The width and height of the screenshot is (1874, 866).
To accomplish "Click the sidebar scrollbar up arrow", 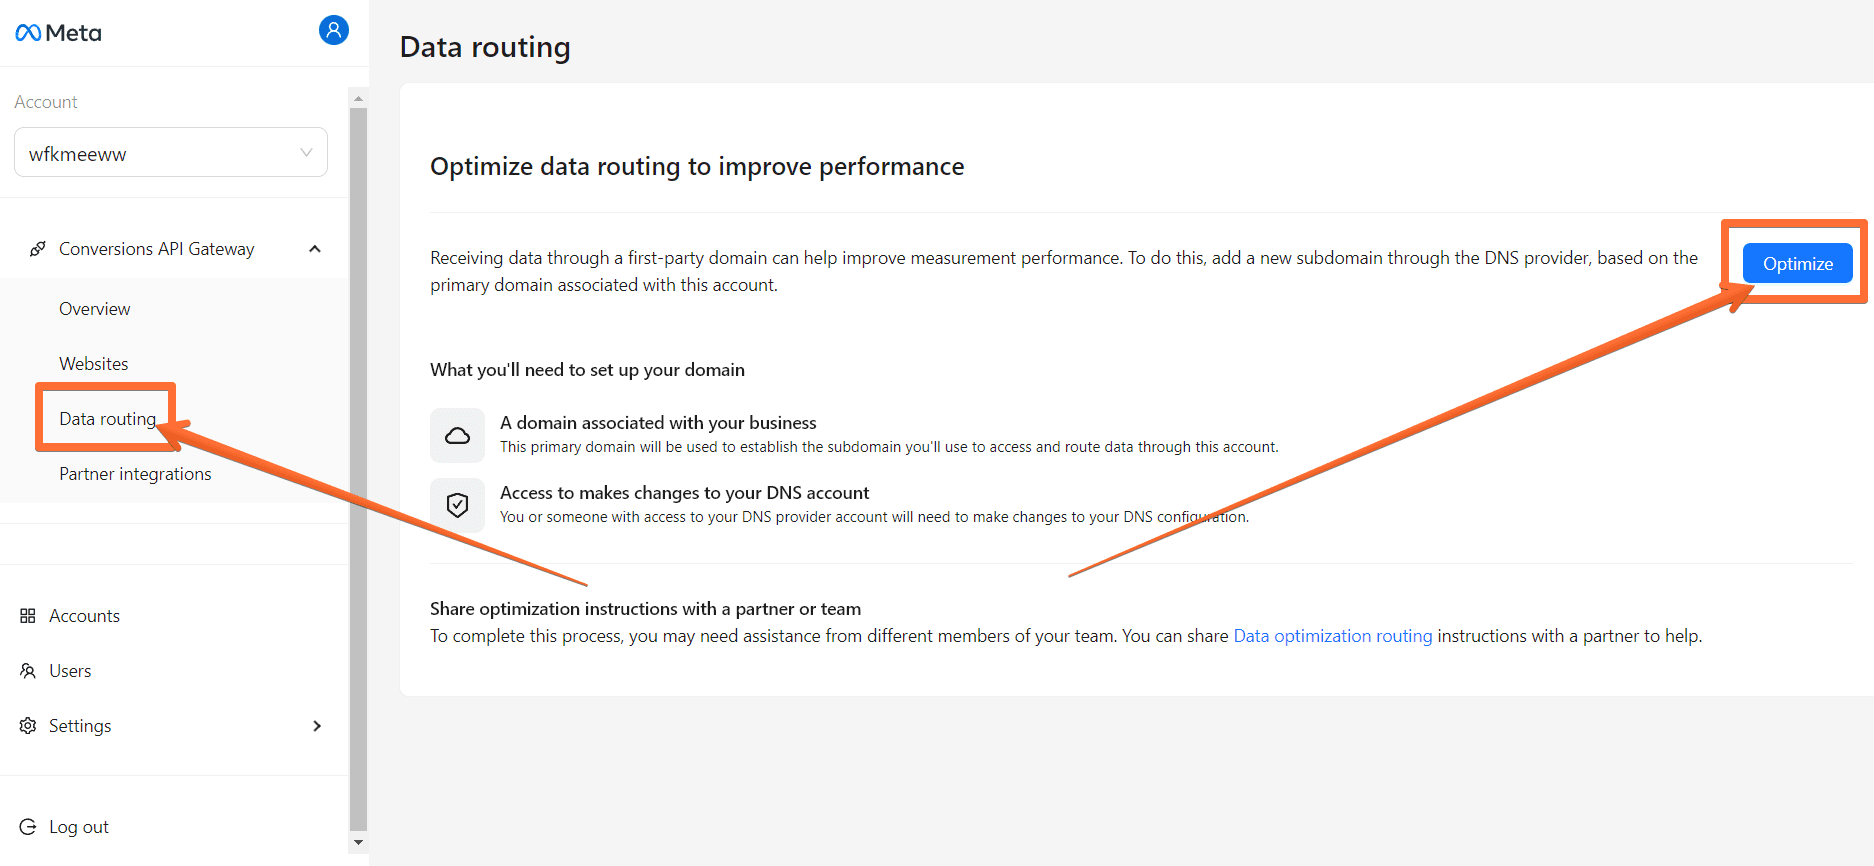I will pos(358,98).
